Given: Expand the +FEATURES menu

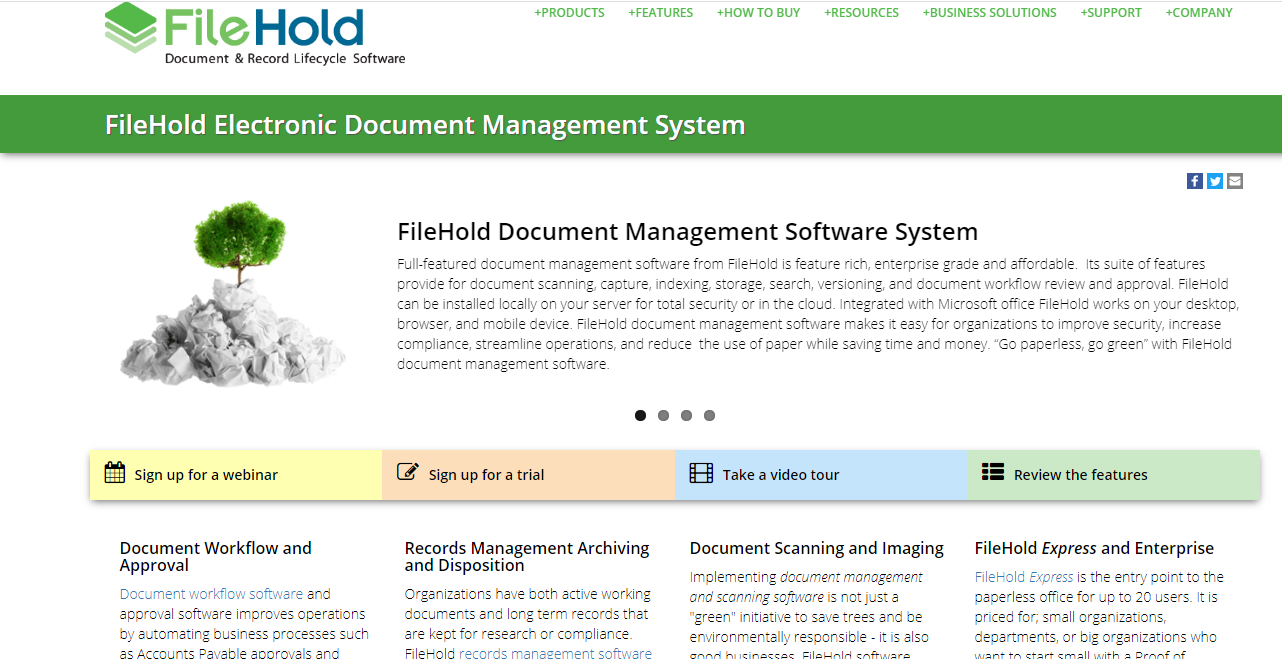Looking at the screenshot, I should click(x=661, y=13).
